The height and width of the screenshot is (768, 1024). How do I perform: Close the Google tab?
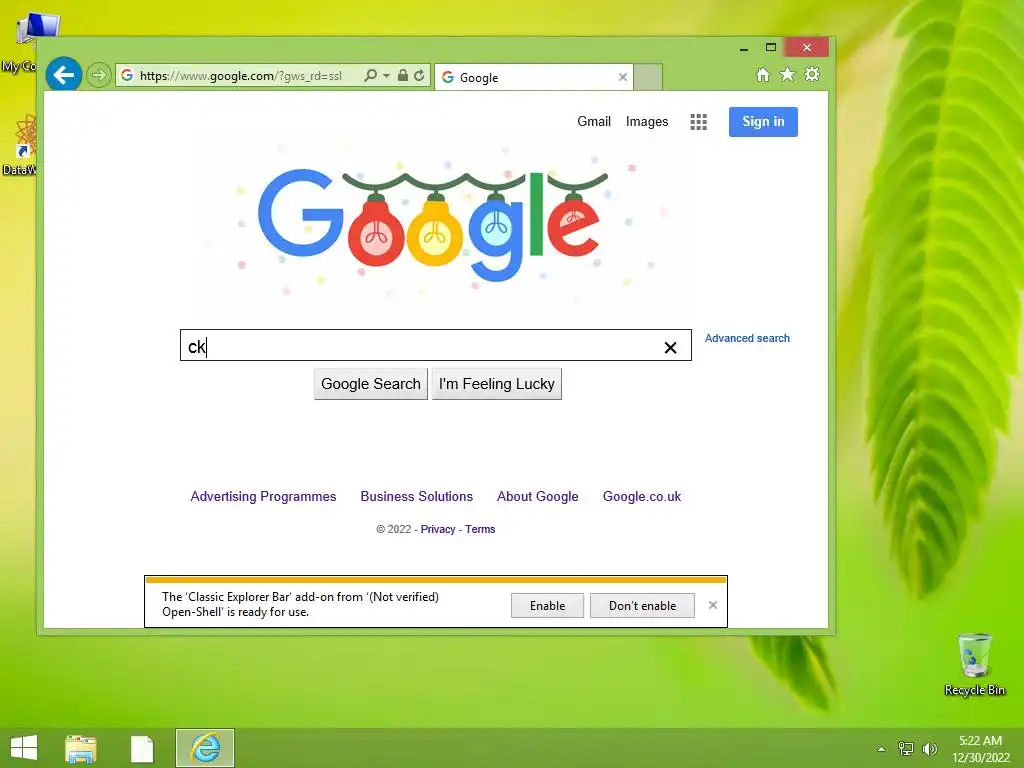click(622, 77)
